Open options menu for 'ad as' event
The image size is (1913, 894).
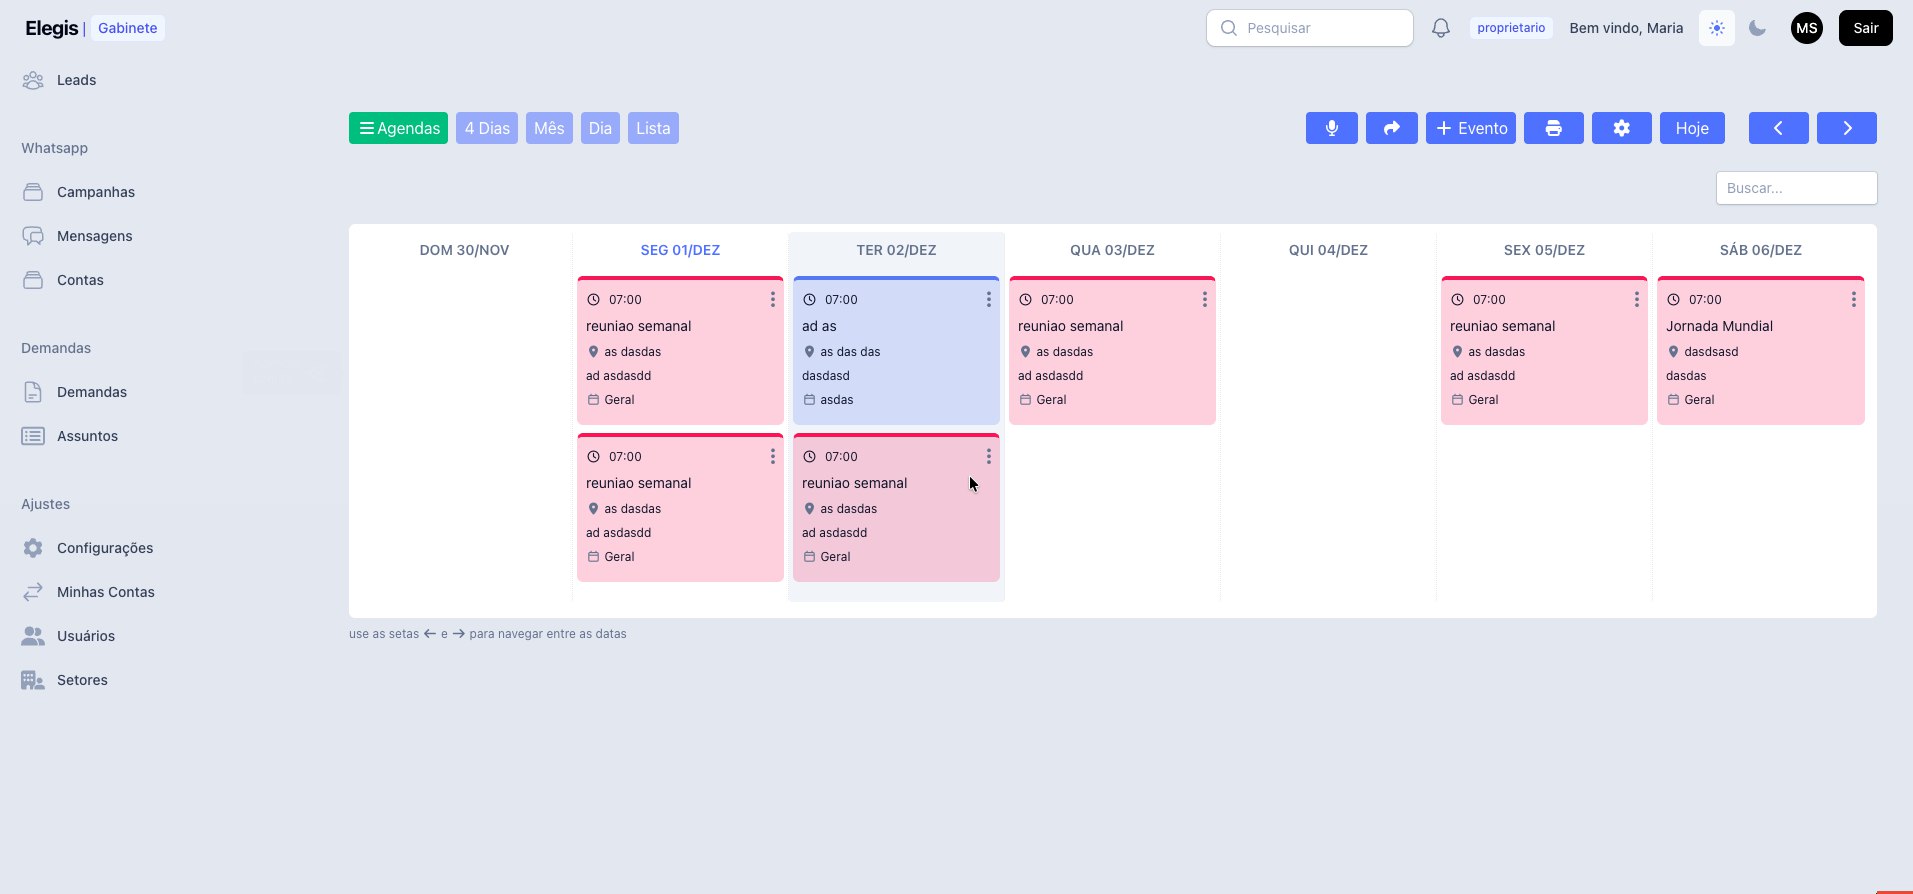pos(988,299)
